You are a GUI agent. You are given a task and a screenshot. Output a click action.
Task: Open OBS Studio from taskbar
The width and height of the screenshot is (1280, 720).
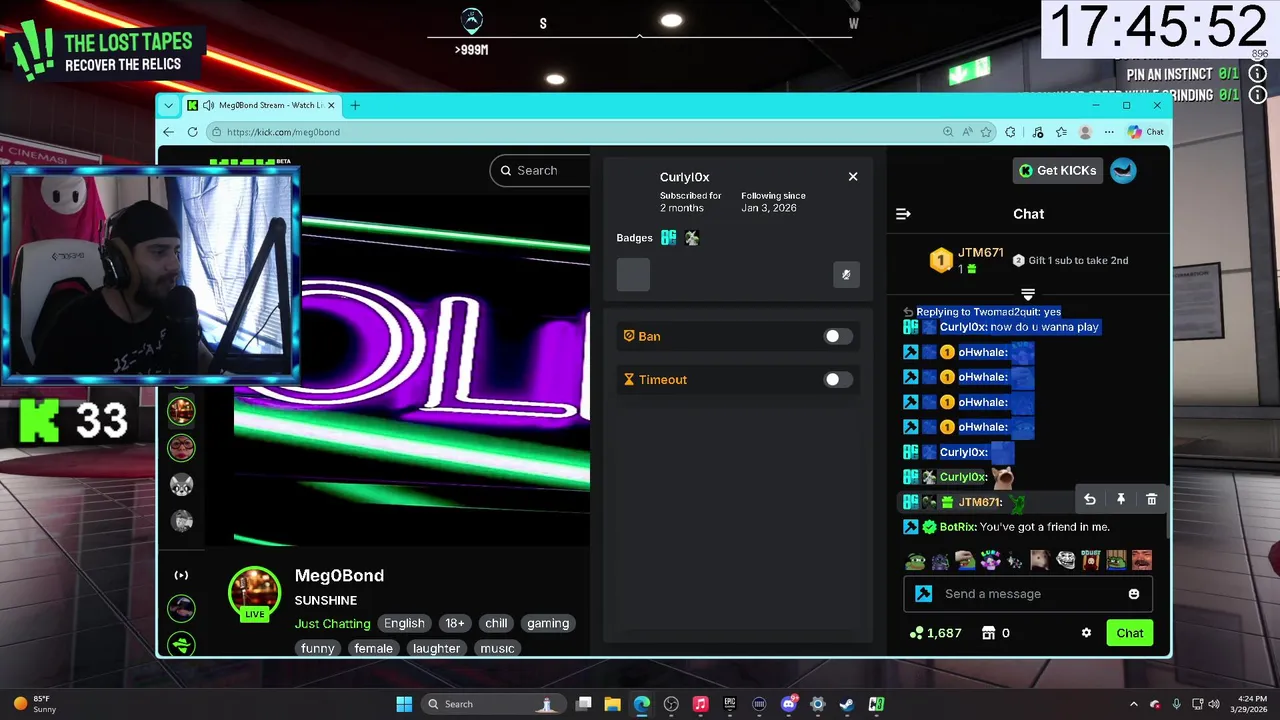point(671,704)
